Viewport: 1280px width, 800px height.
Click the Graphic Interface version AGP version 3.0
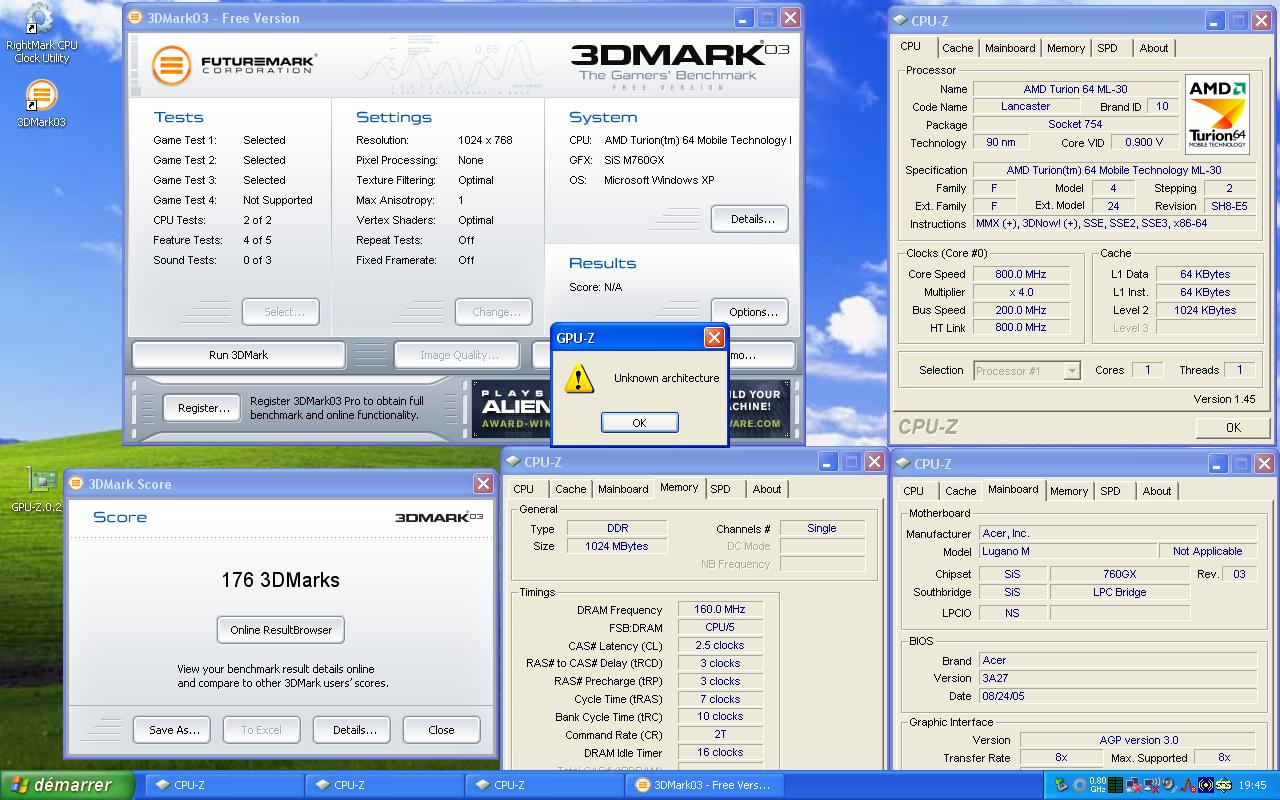[x=1138, y=740]
